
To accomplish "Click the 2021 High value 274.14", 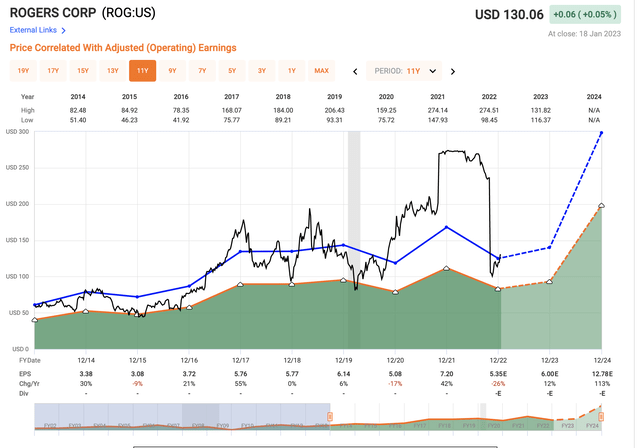I will [x=438, y=110].
